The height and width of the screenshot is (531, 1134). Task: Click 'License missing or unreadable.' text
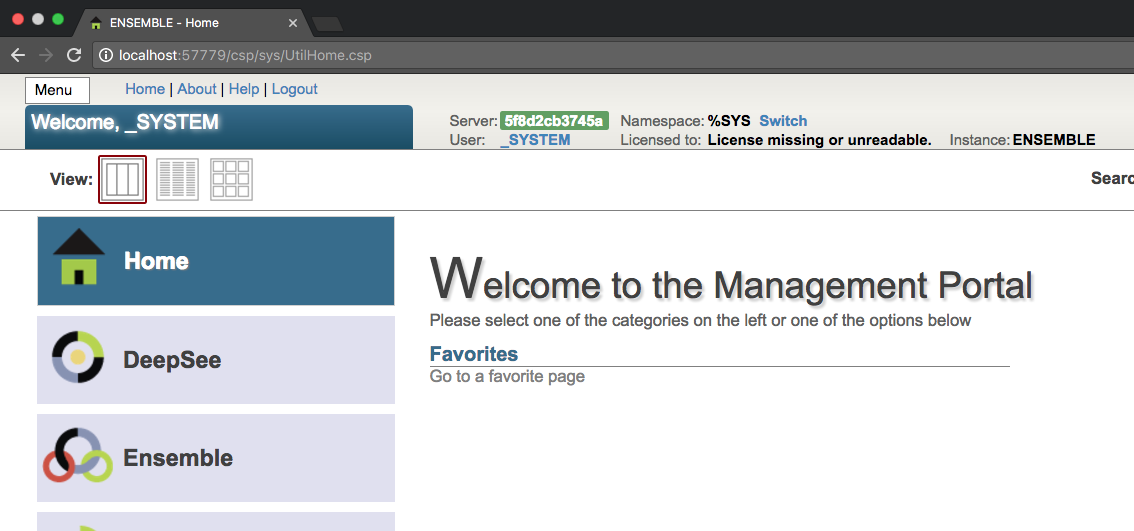(x=819, y=140)
